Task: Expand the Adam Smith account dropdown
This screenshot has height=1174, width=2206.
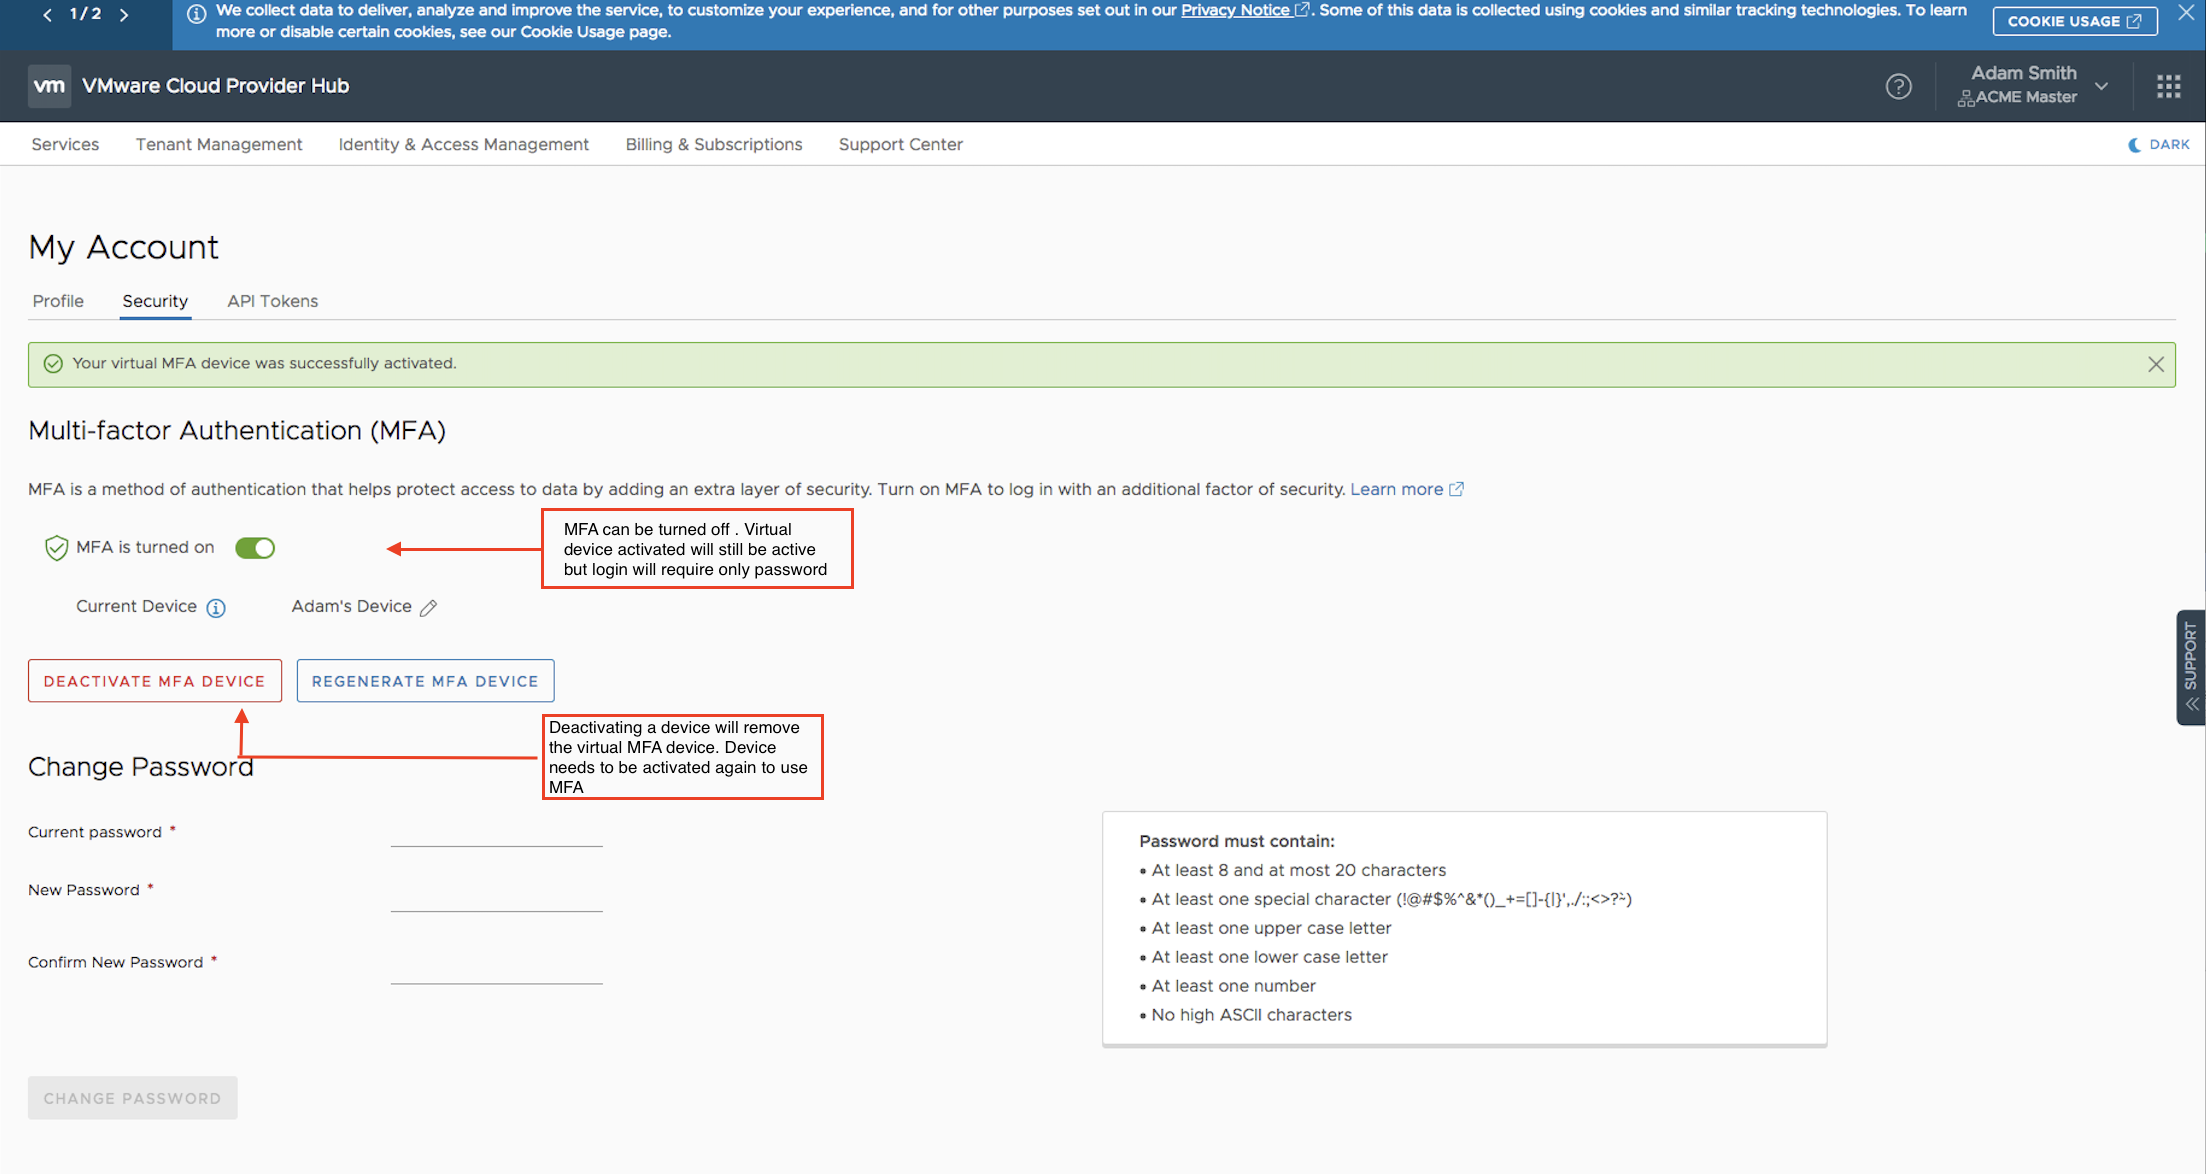Action: (x=2101, y=86)
